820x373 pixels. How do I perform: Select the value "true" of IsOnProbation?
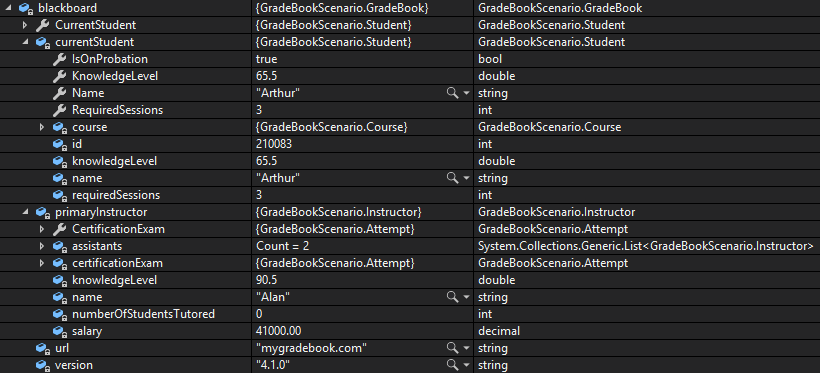267,59
